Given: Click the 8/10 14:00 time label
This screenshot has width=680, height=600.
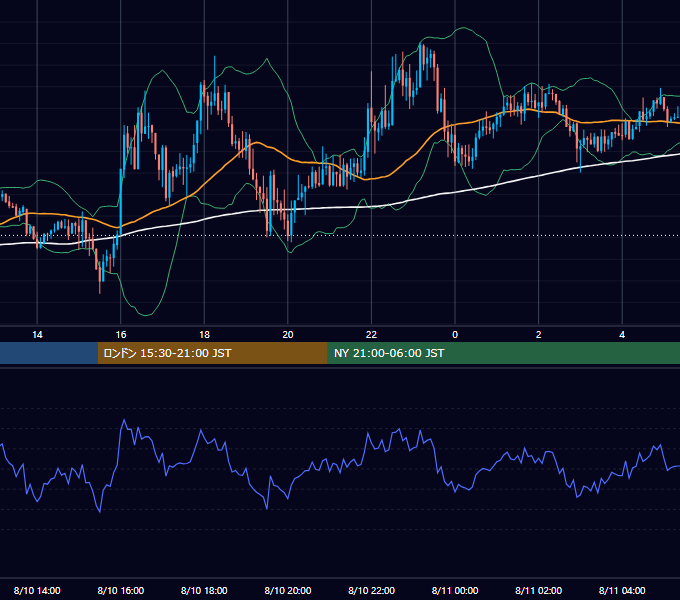Looking at the screenshot, I should pyautogui.click(x=37, y=590).
